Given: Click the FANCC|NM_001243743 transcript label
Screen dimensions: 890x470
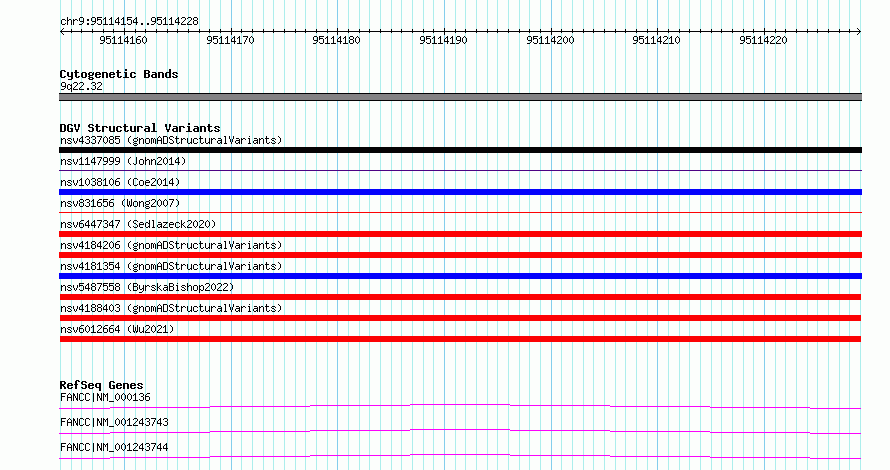Looking at the screenshot, I should (114, 422).
